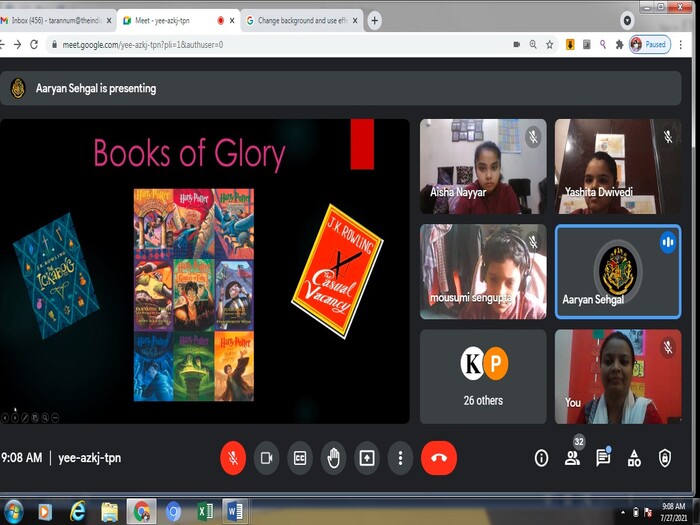The image size is (700, 525).
Task: Open chat with everyone icon
Action: [x=603, y=458]
